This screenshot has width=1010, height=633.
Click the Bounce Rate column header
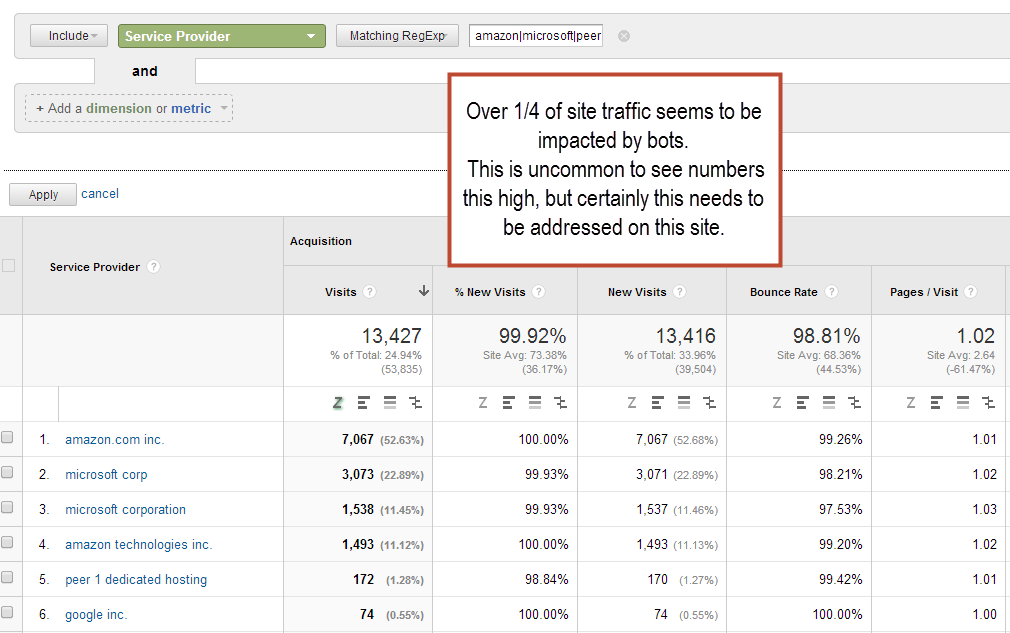click(x=784, y=292)
